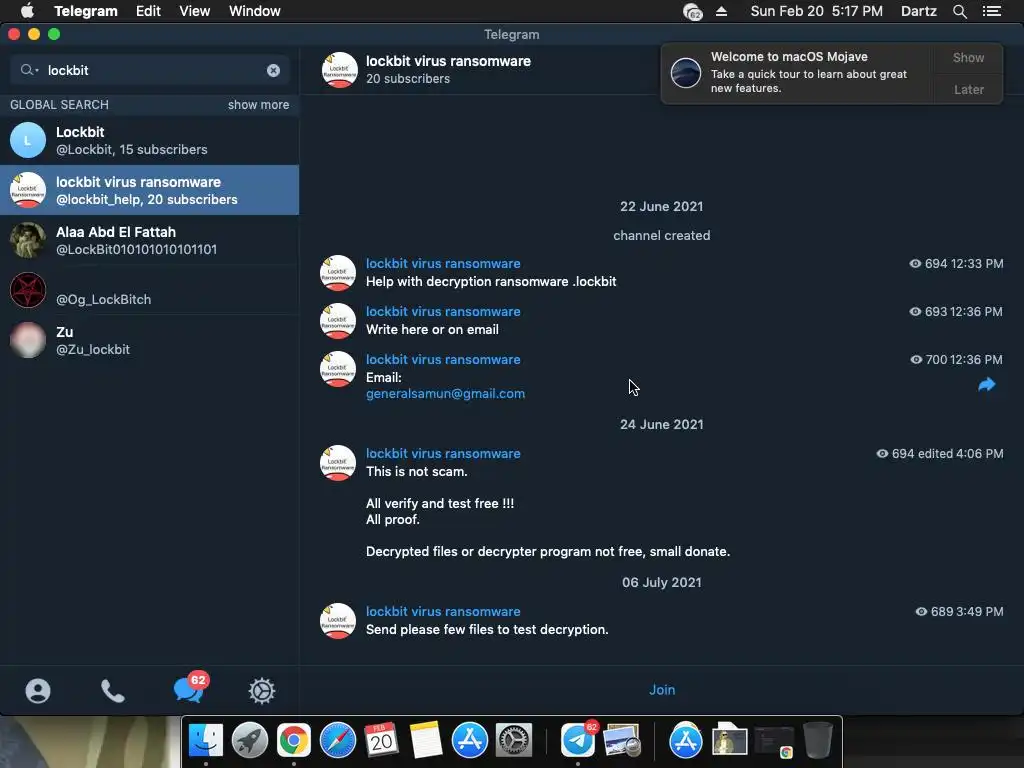The height and width of the screenshot is (768, 1024).
Task: Open second App Store icon right of Dock separator
Action: pos(686,741)
